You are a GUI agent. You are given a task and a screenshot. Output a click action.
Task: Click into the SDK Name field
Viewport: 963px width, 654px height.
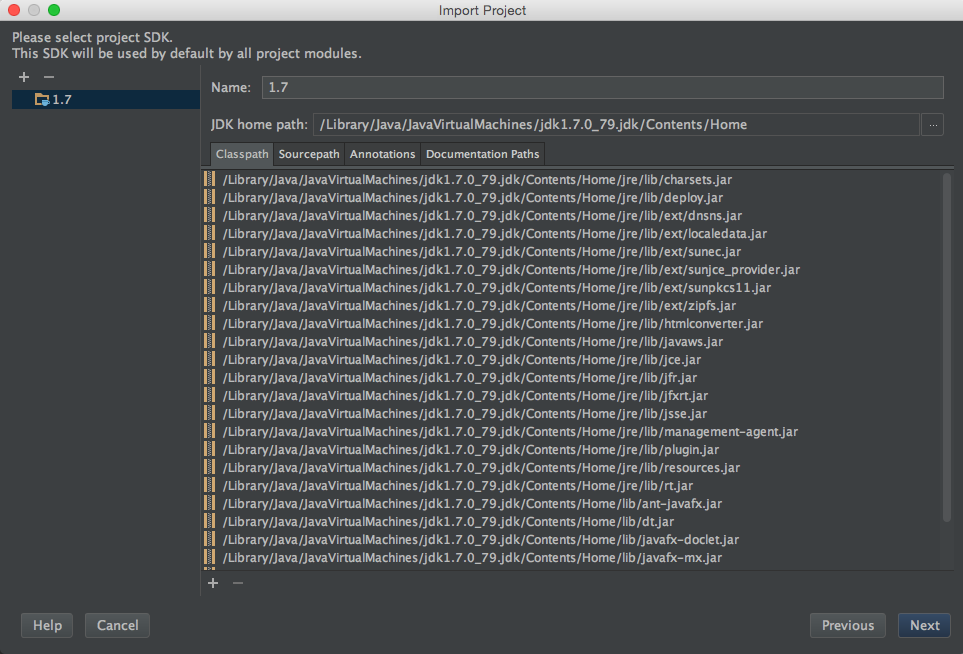(x=602, y=88)
